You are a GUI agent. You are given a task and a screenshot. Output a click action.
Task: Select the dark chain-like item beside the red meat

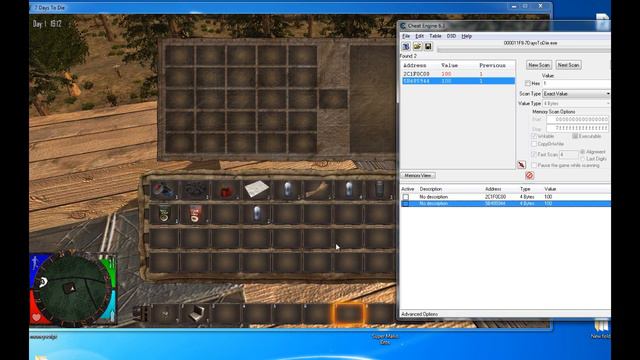point(195,190)
